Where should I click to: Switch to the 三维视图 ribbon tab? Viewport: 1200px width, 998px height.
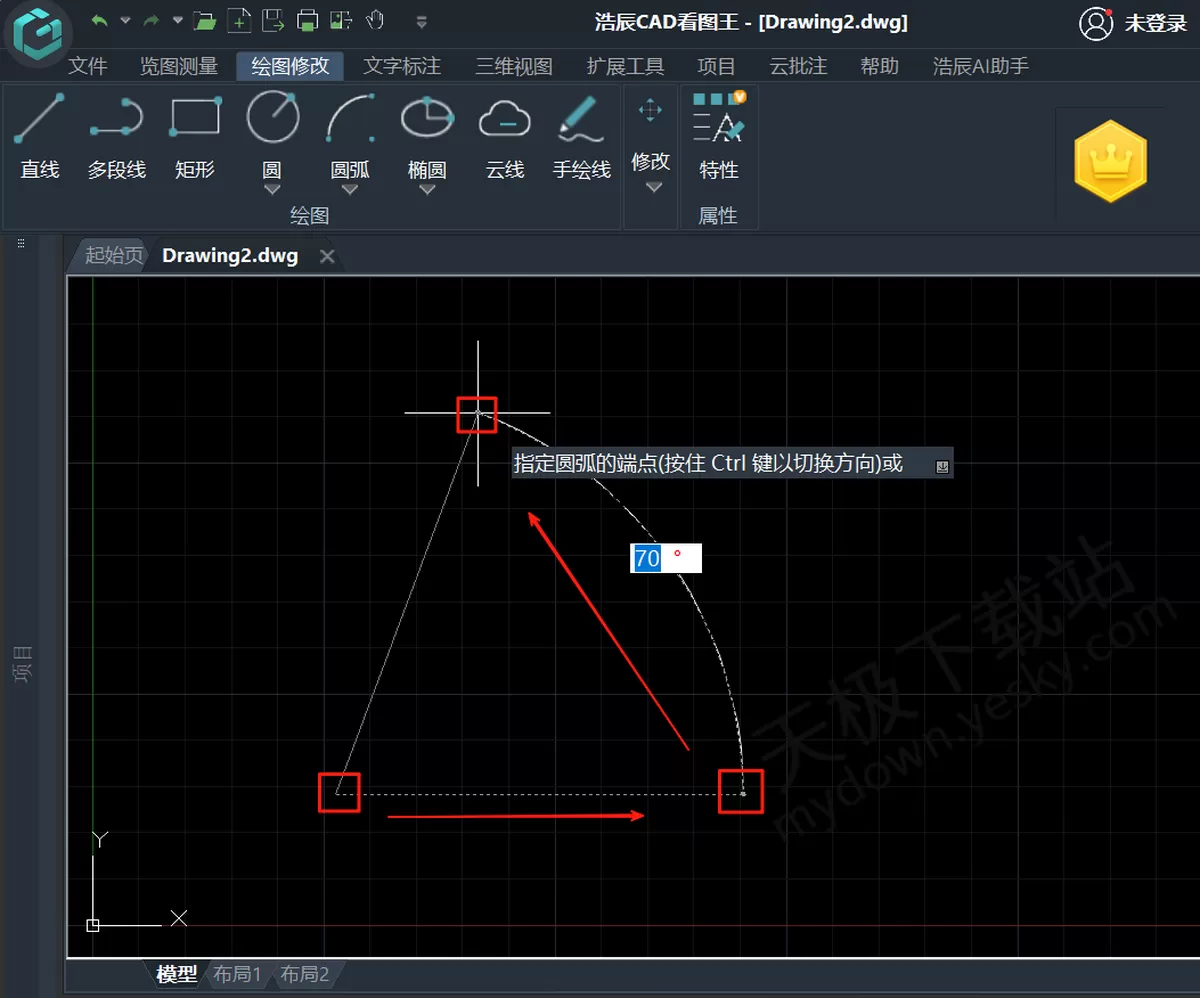pyautogui.click(x=514, y=66)
